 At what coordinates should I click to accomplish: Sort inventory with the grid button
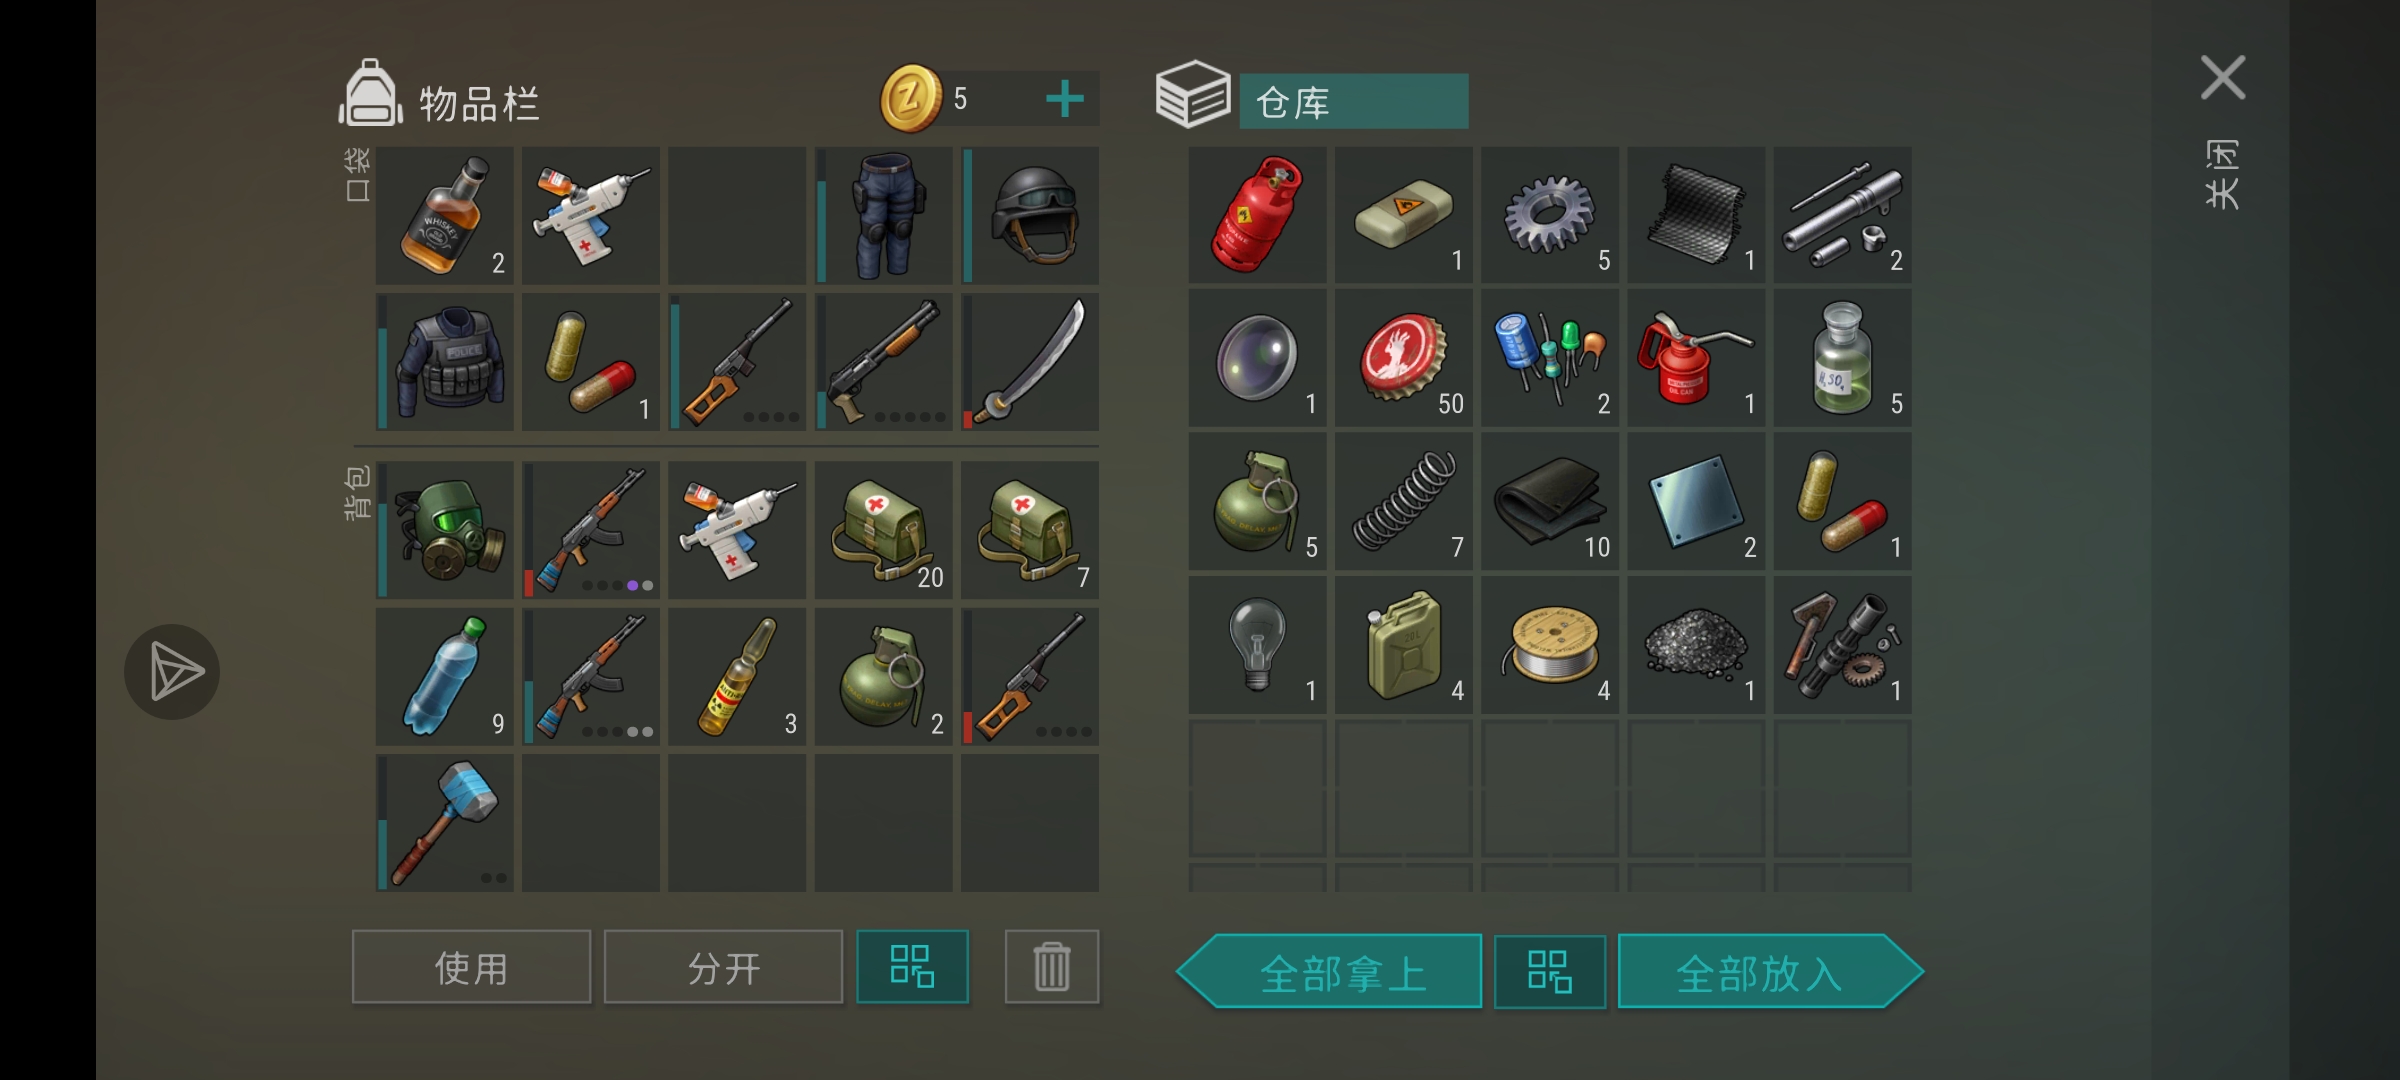tap(912, 967)
